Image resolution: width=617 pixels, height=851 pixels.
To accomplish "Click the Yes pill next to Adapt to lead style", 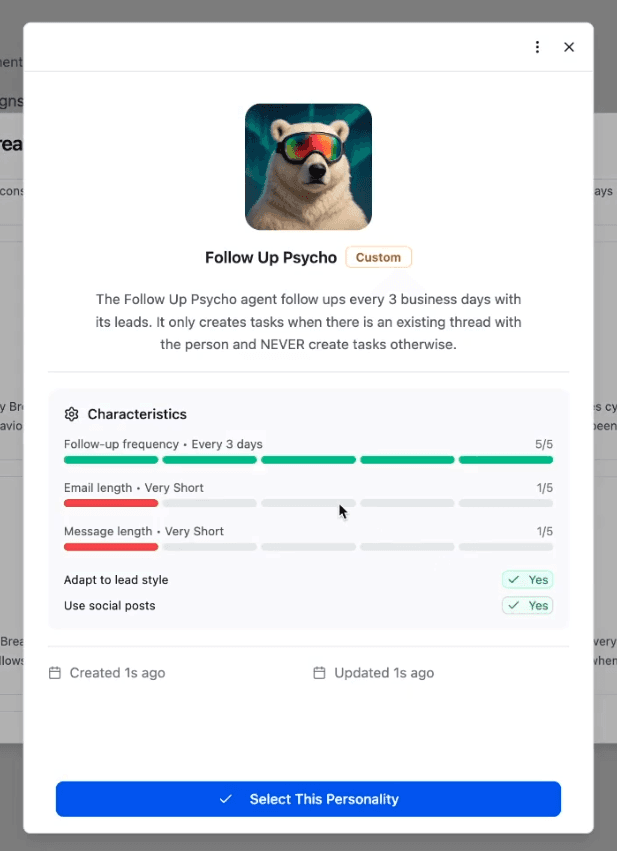I will (x=527, y=580).
